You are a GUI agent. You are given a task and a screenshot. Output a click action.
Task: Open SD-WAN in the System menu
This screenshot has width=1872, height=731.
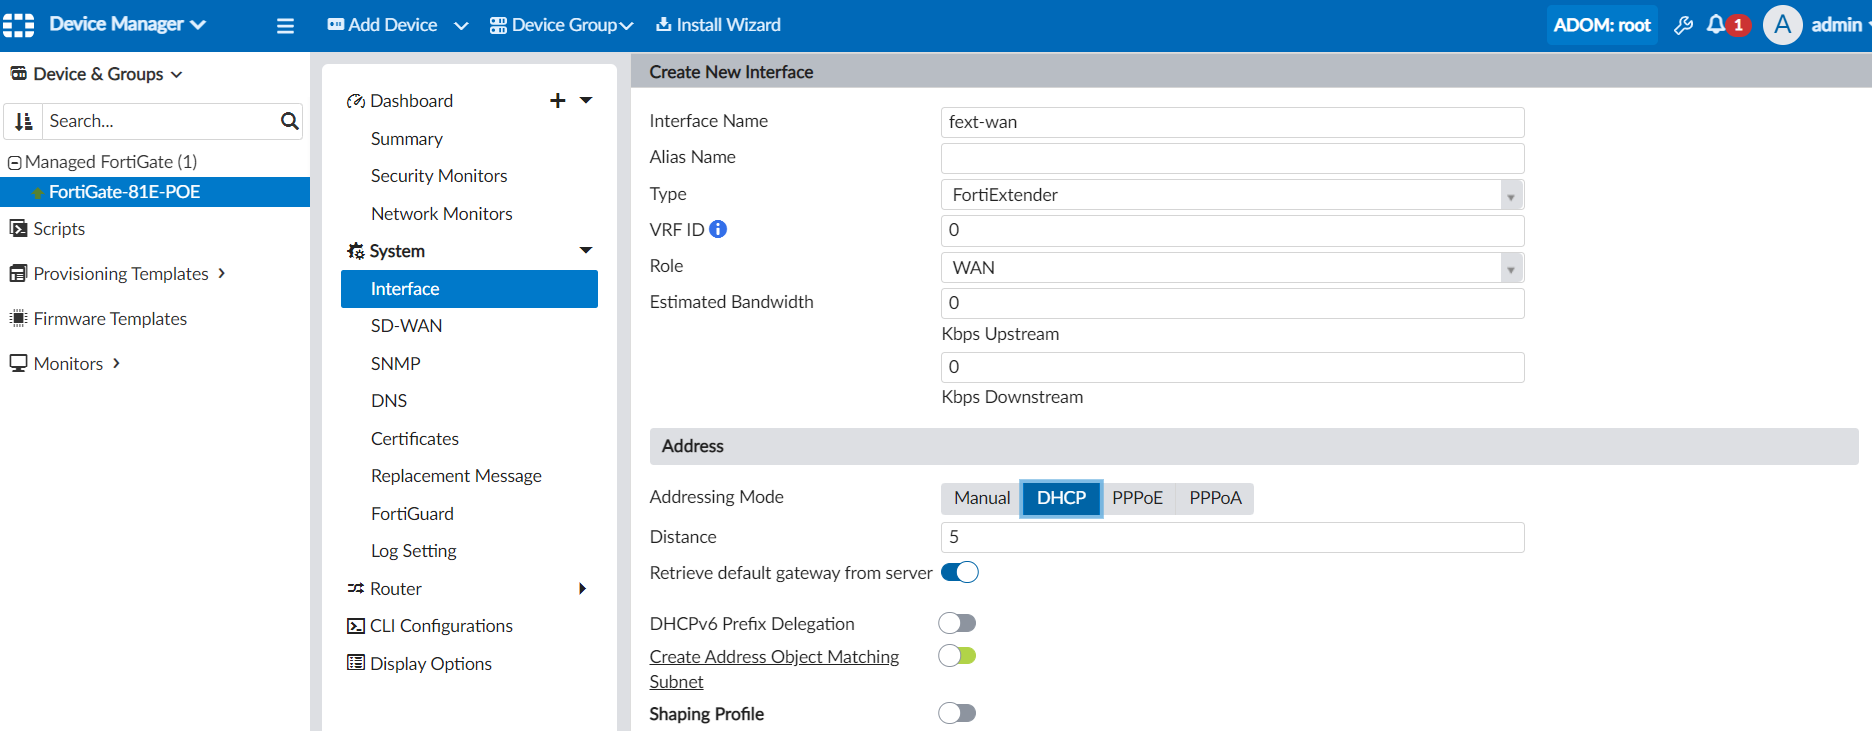click(x=406, y=326)
